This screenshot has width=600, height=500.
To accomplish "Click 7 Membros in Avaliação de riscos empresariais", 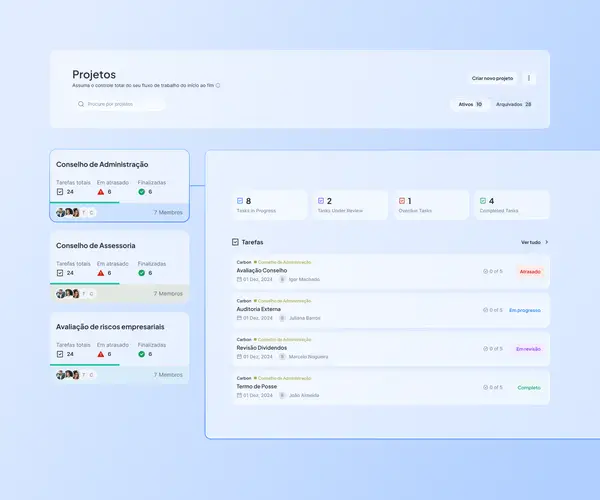I will [168, 375].
